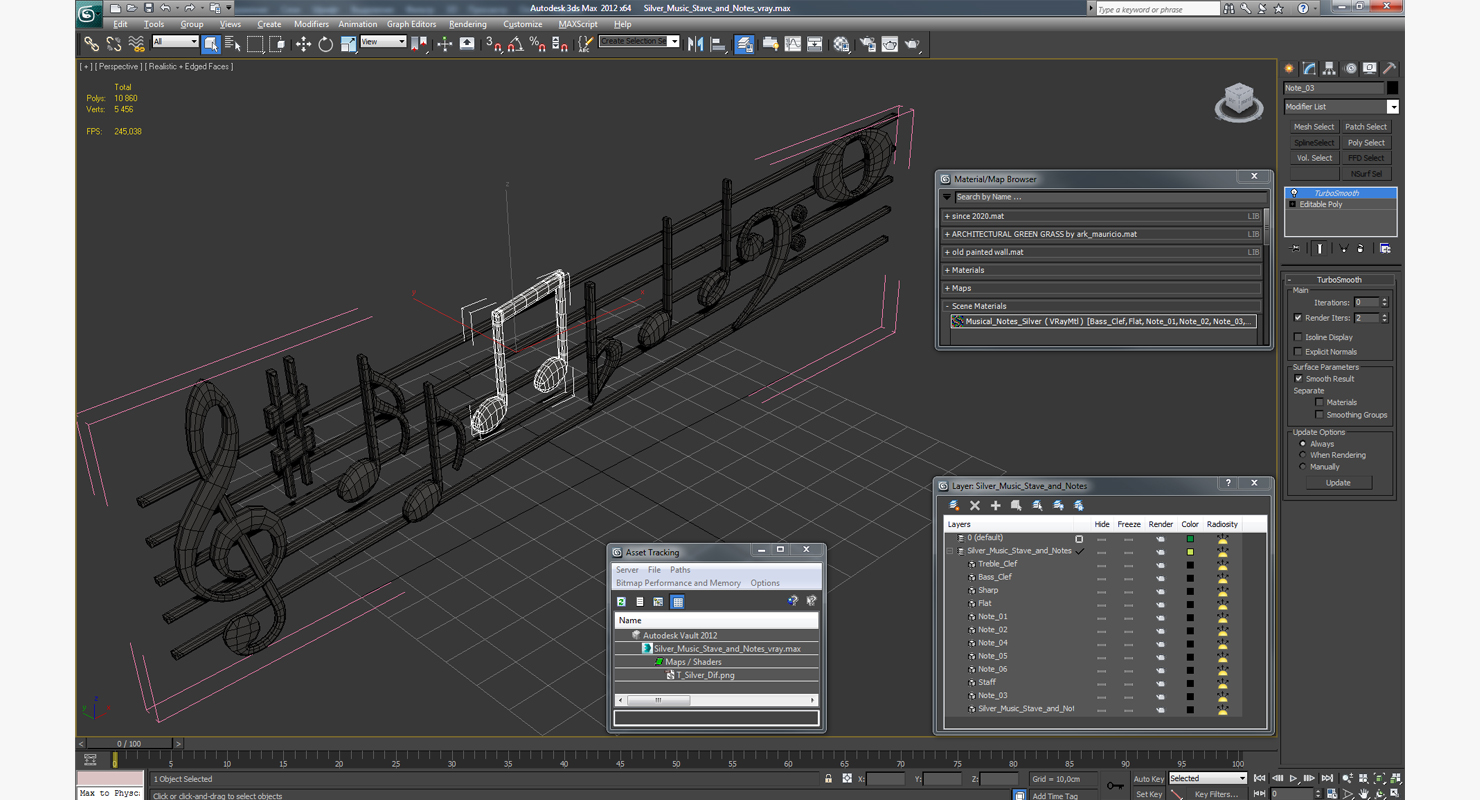Open the Motion command panel tab
This screenshot has width=1480, height=800.
(1350, 68)
